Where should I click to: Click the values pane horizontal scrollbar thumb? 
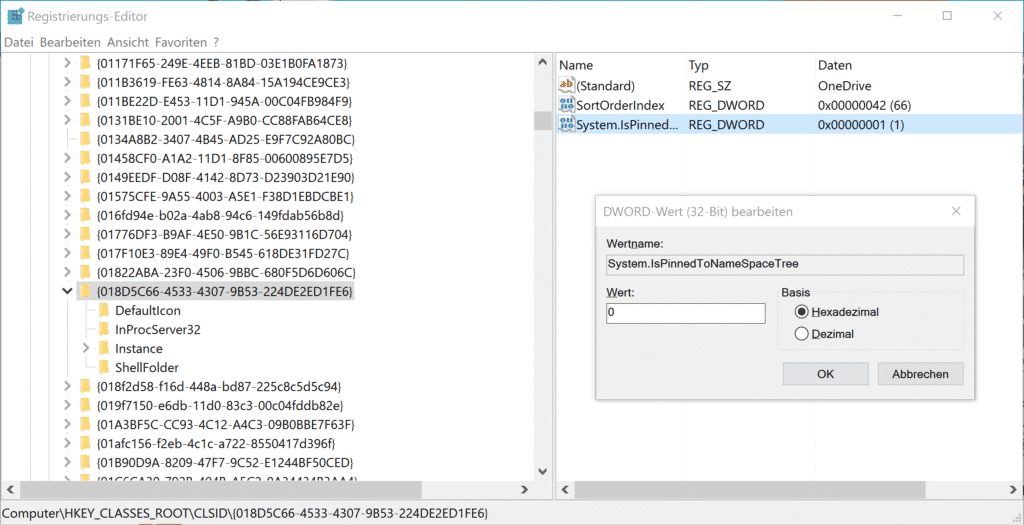coord(750,489)
